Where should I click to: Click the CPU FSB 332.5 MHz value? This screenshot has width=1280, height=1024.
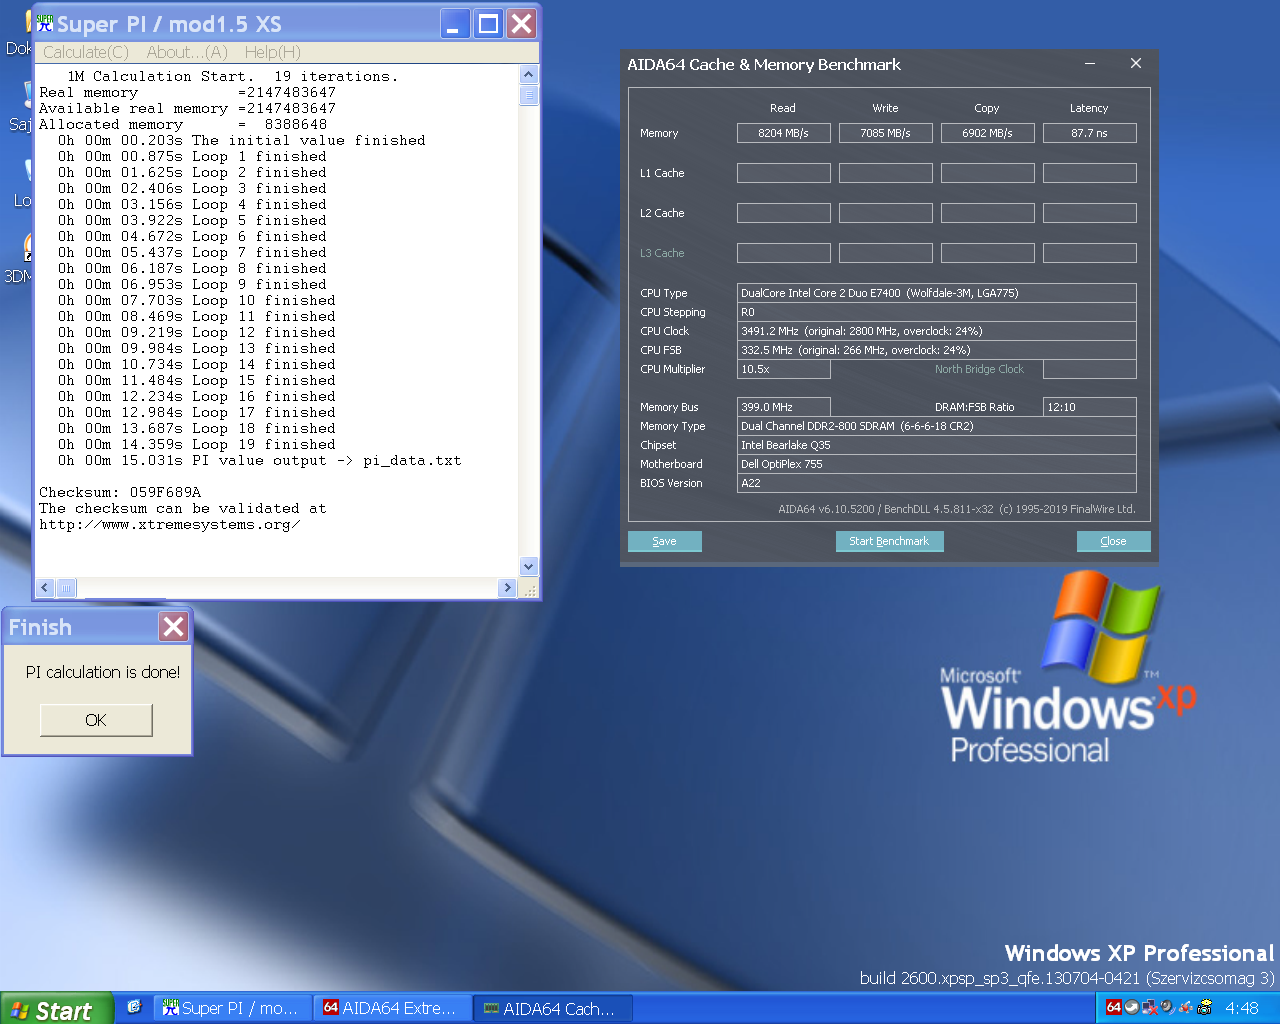(936, 350)
